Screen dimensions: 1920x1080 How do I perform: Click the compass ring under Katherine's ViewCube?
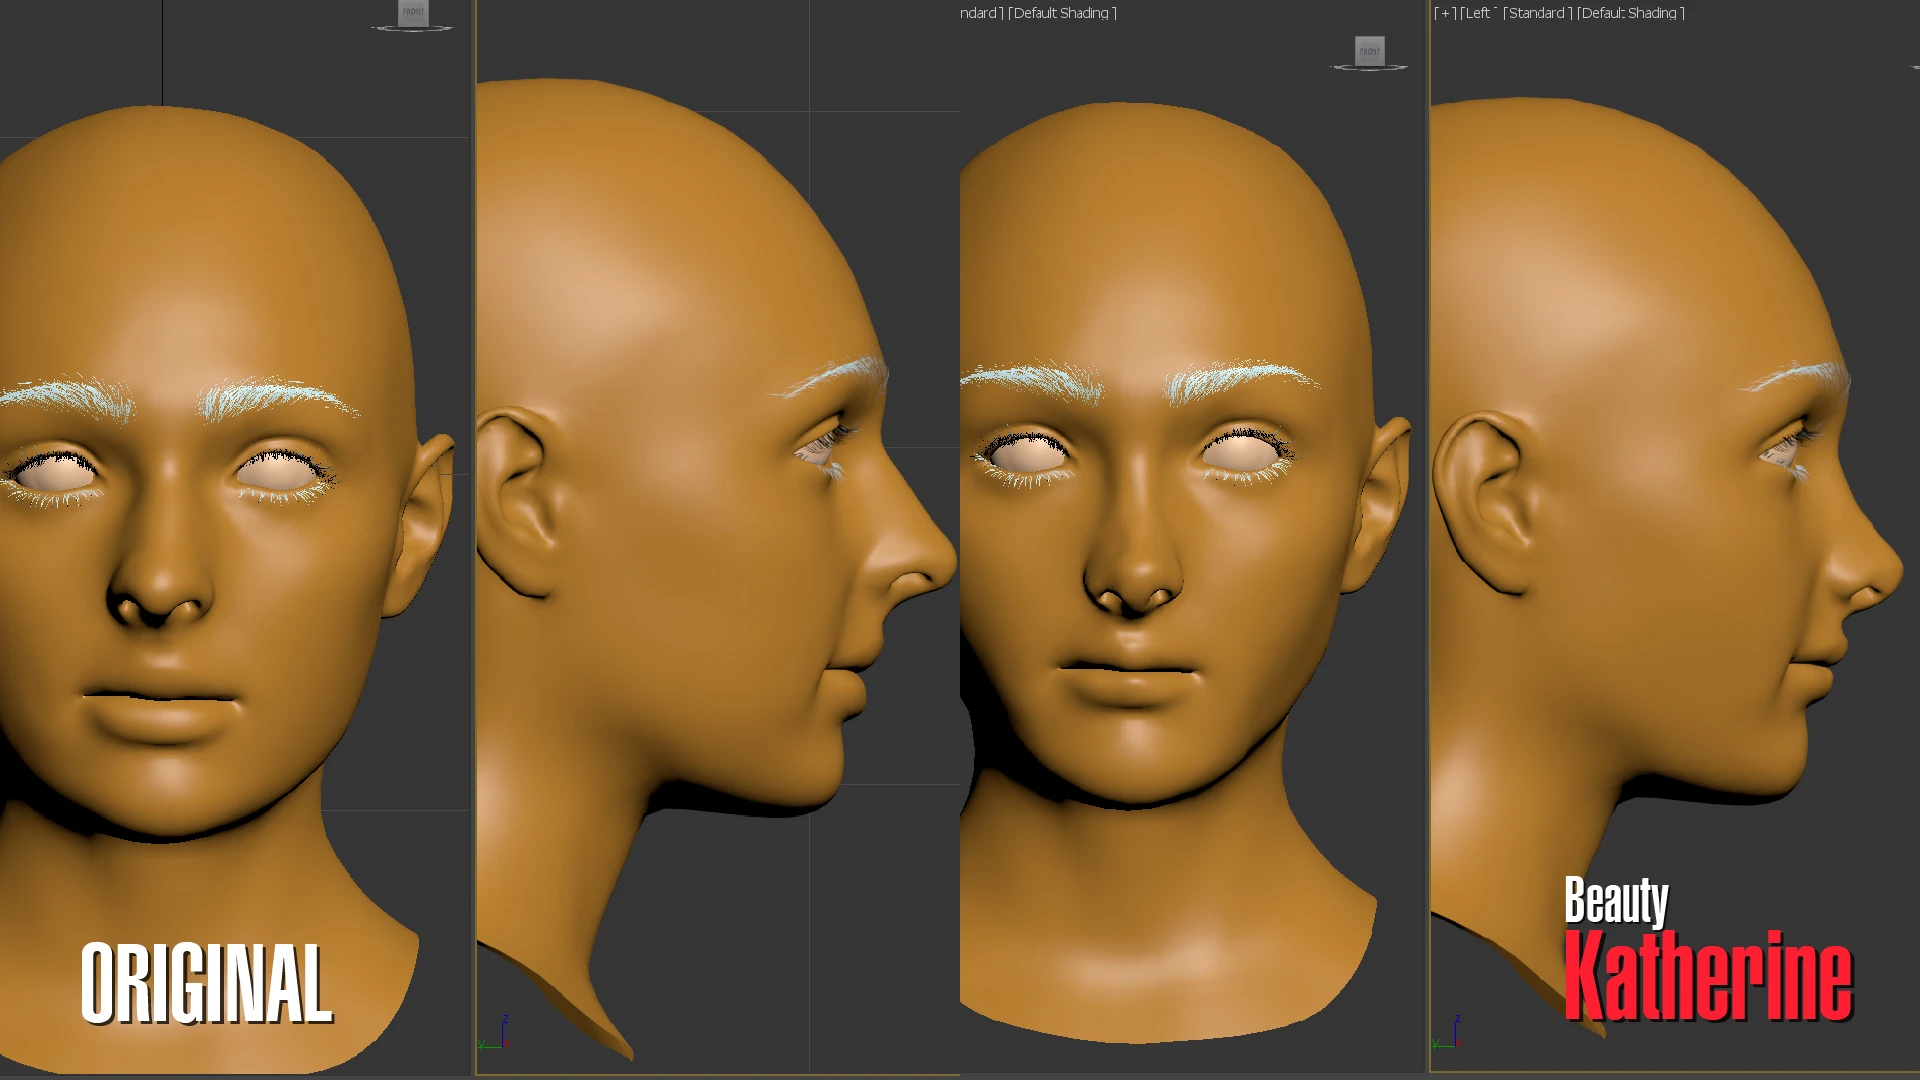click(1369, 68)
